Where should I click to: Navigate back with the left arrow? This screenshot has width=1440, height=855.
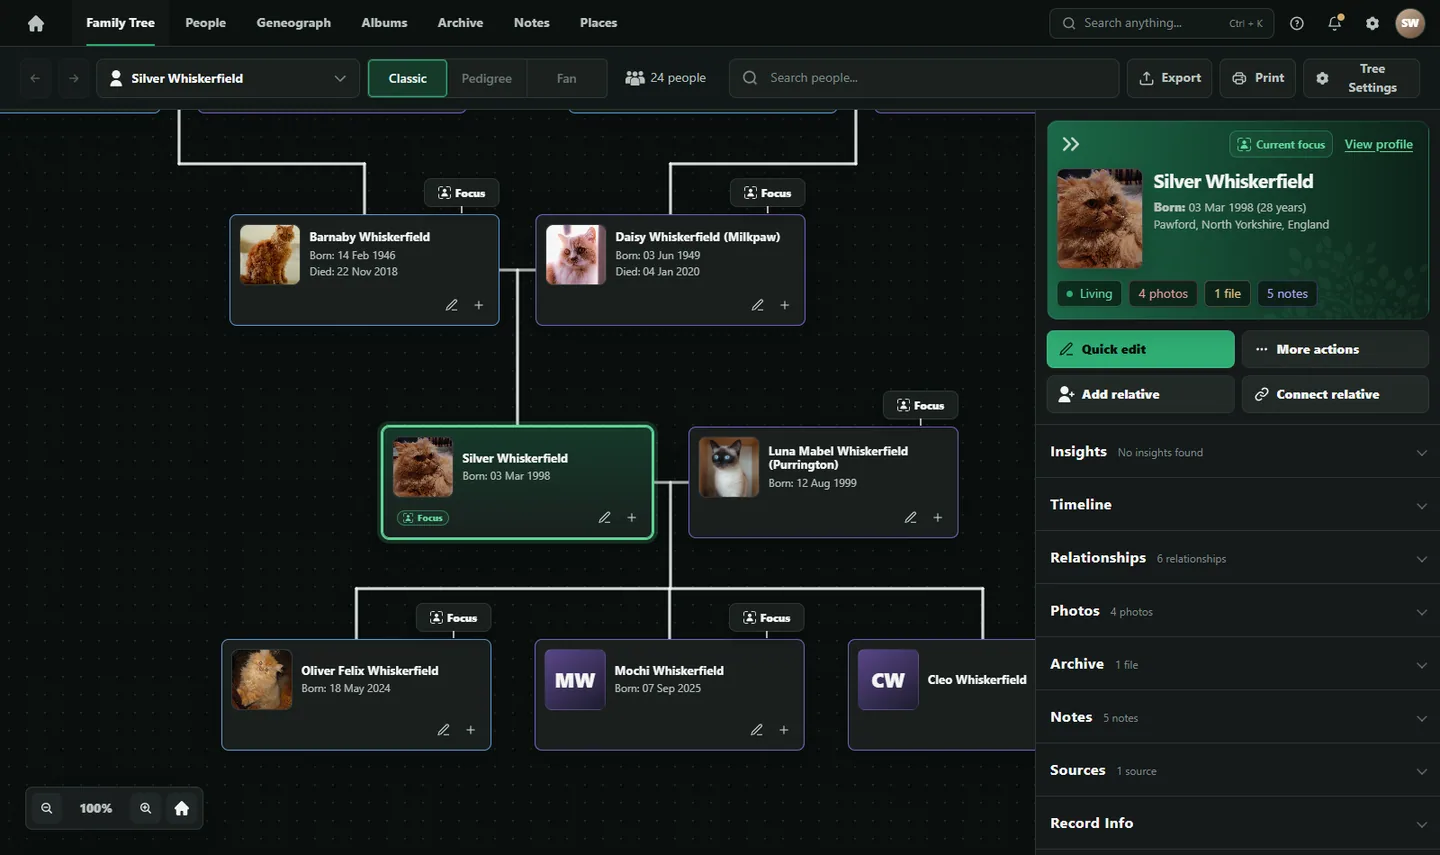click(x=35, y=78)
